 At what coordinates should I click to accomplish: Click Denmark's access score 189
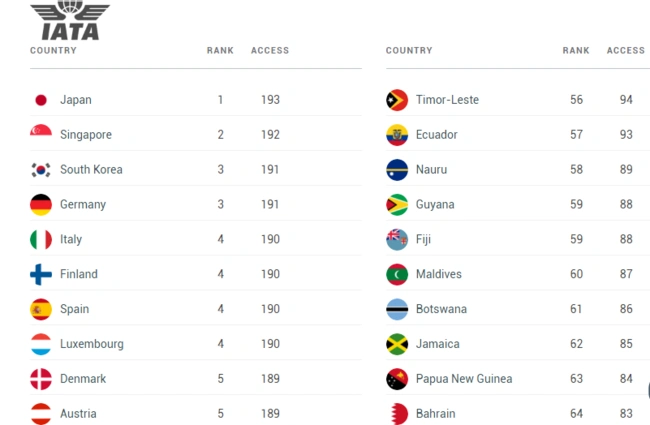270,379
